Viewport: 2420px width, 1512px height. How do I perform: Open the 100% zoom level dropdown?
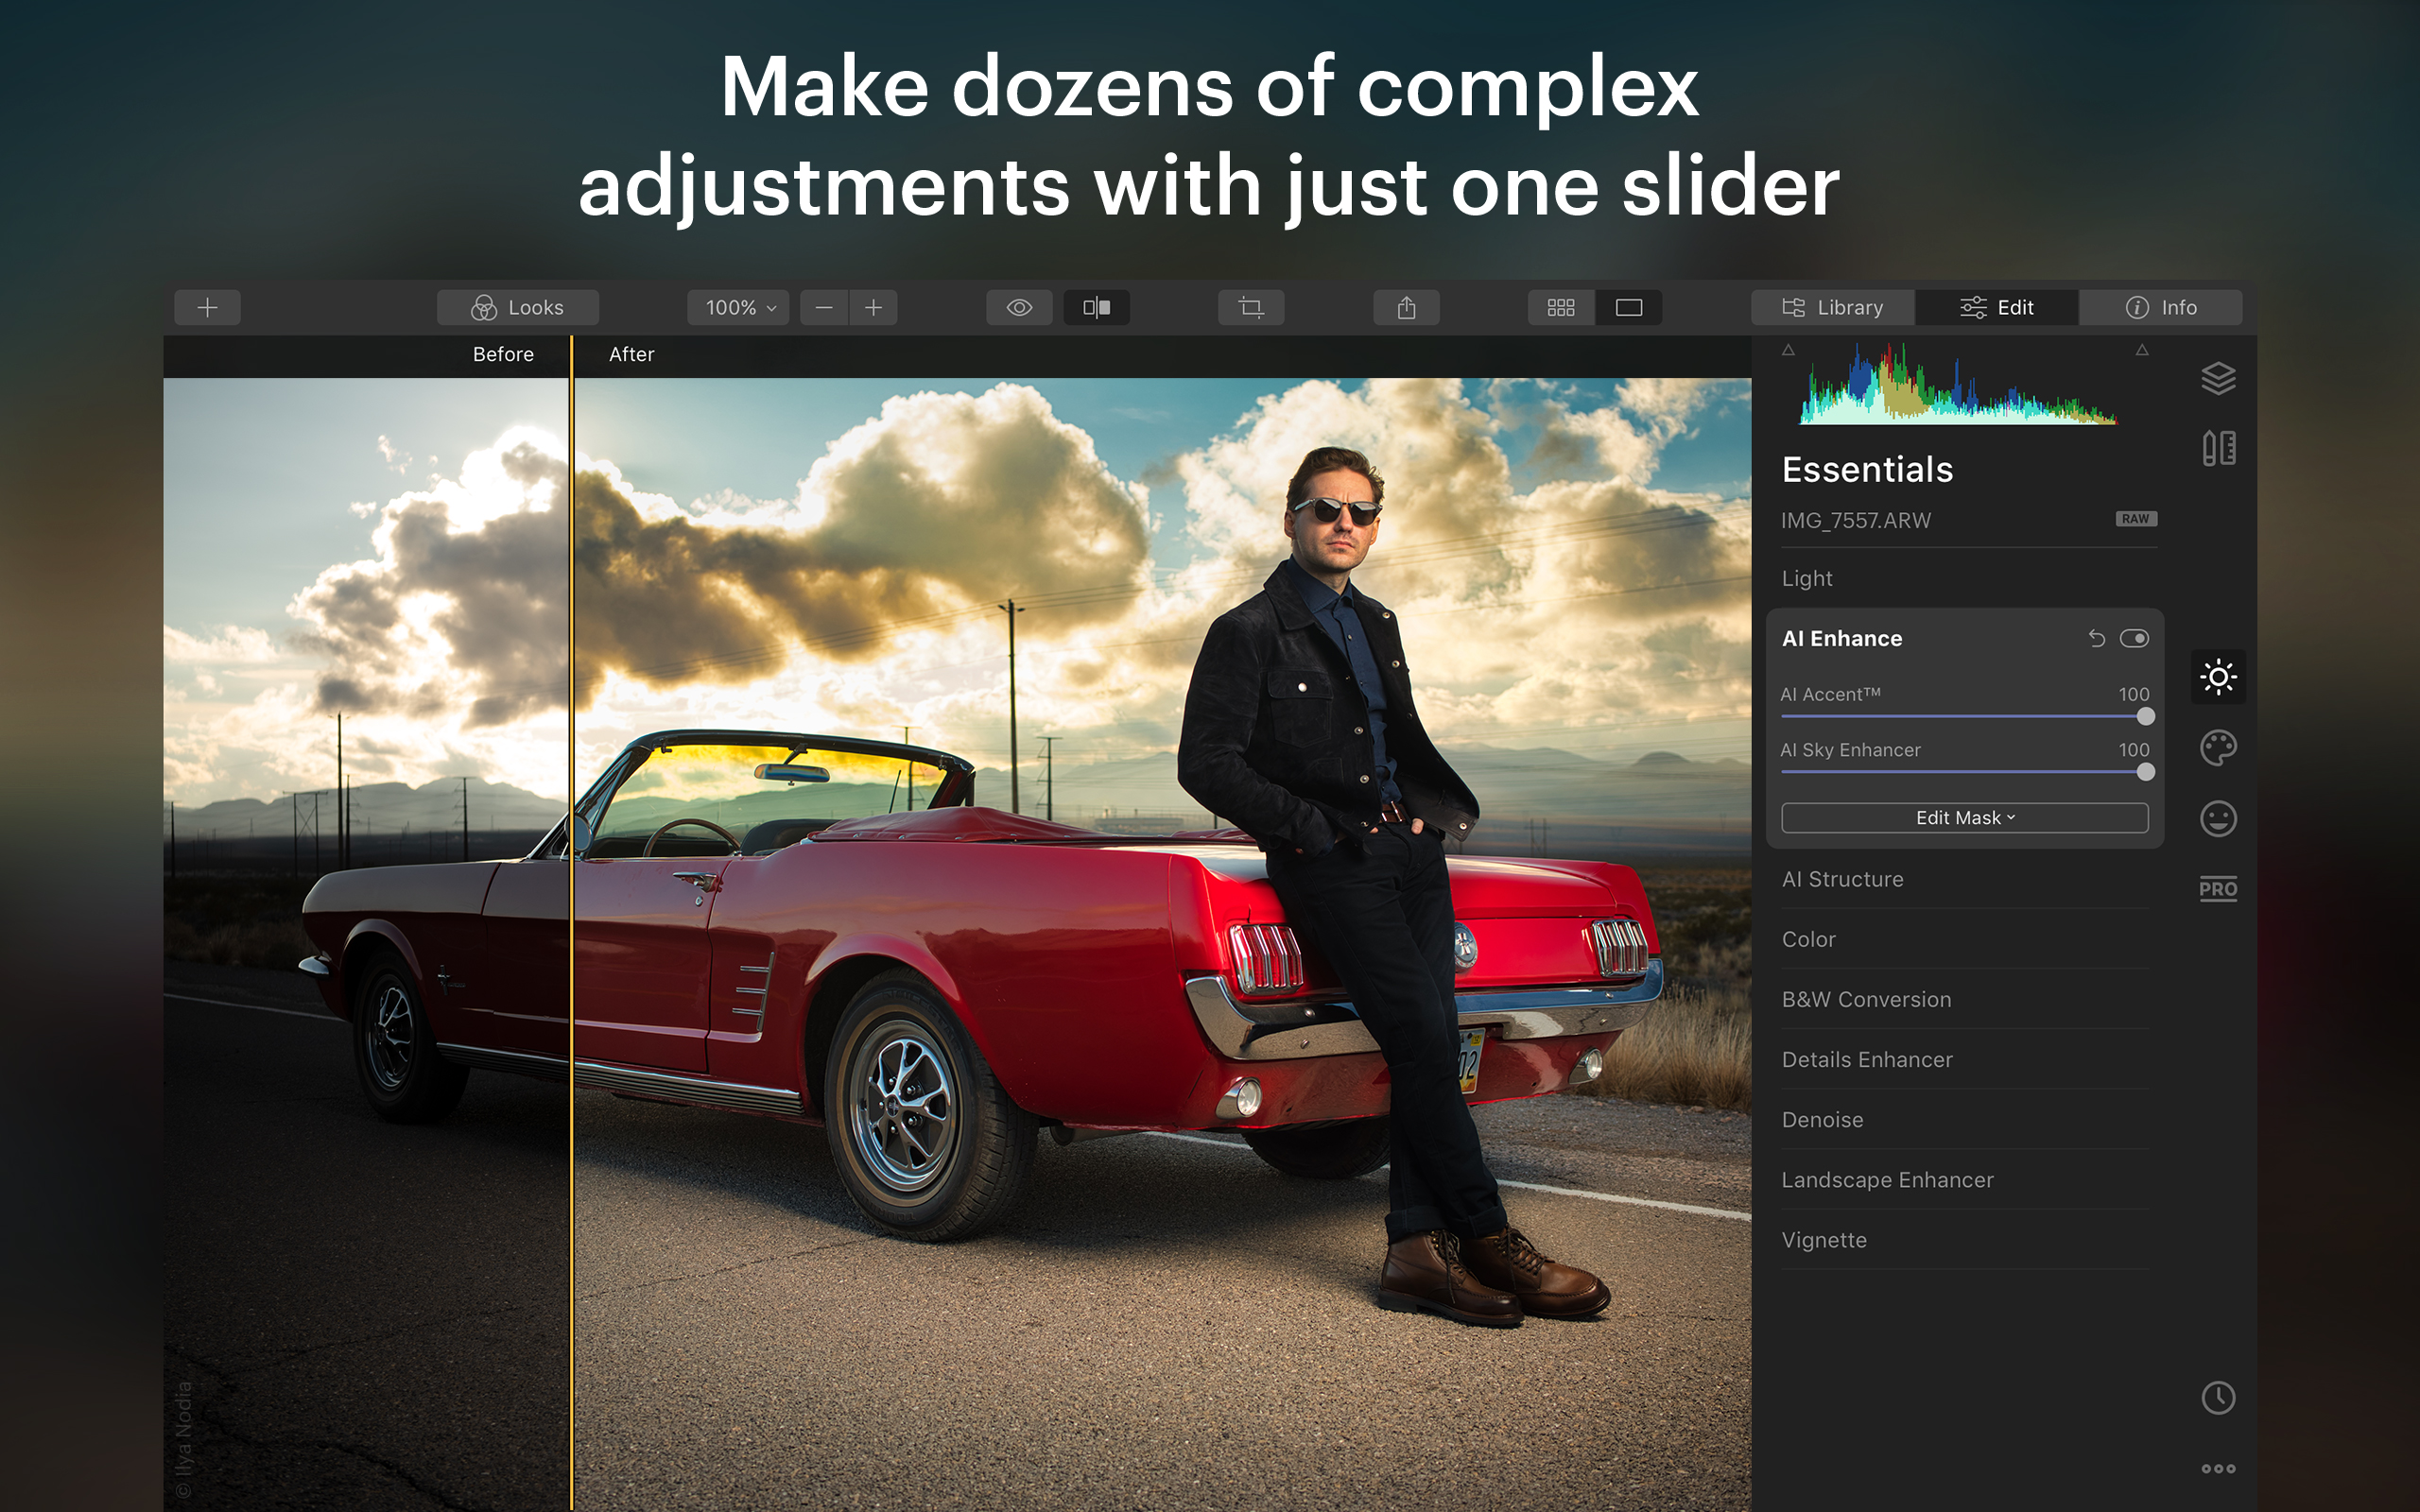(739, 308)
